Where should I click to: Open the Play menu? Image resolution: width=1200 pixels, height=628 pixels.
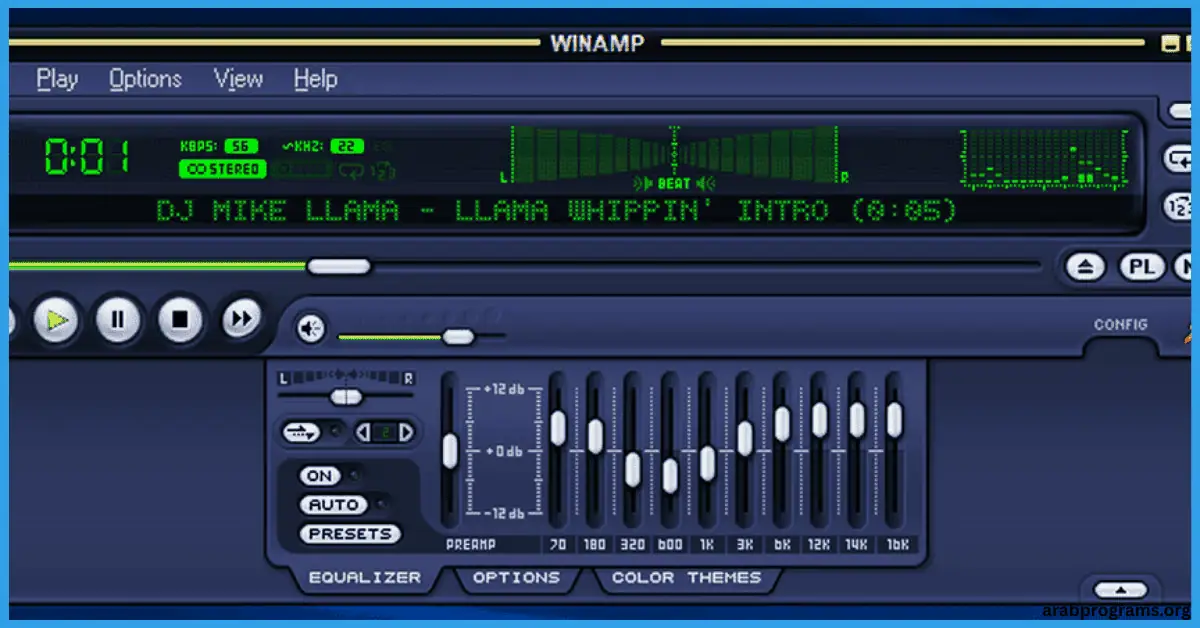click(57, 79)
